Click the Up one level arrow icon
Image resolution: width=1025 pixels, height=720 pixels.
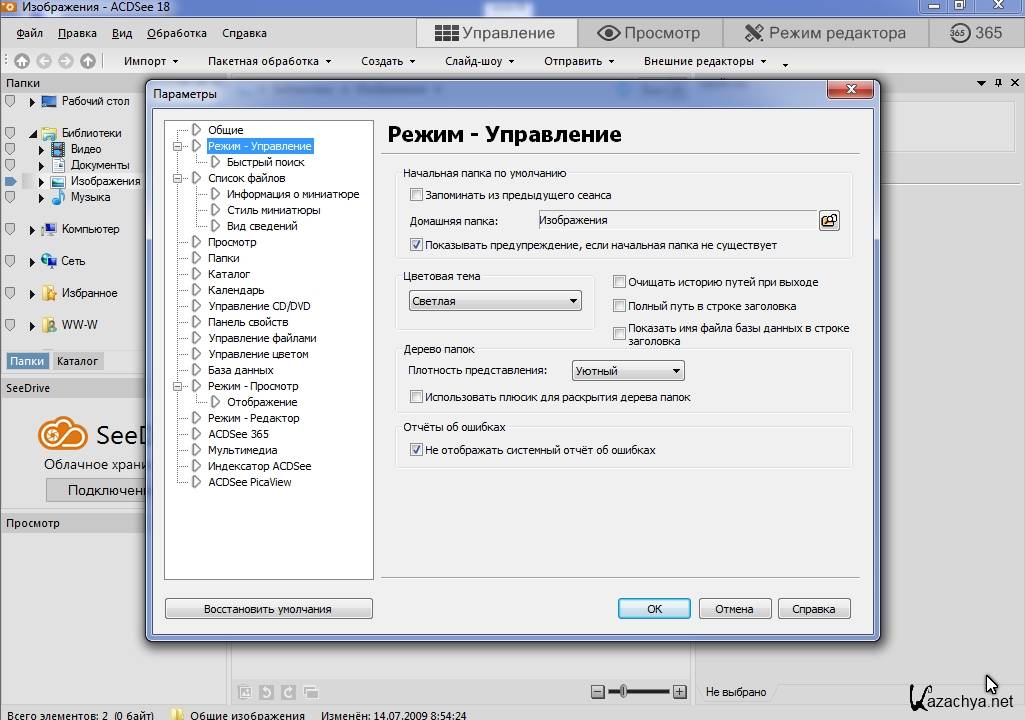pos(88,61)
